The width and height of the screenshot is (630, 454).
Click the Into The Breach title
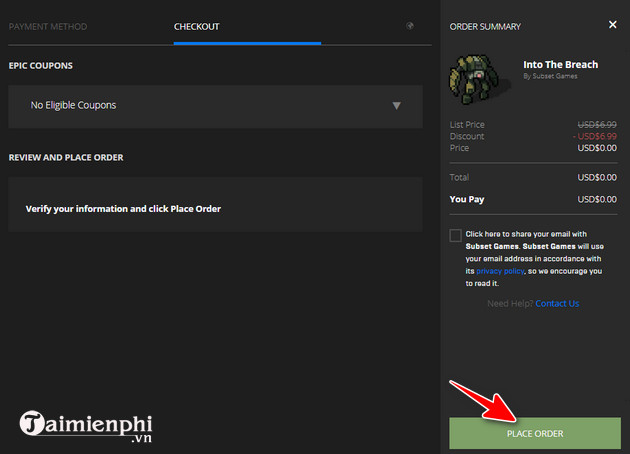pos(560,65)
